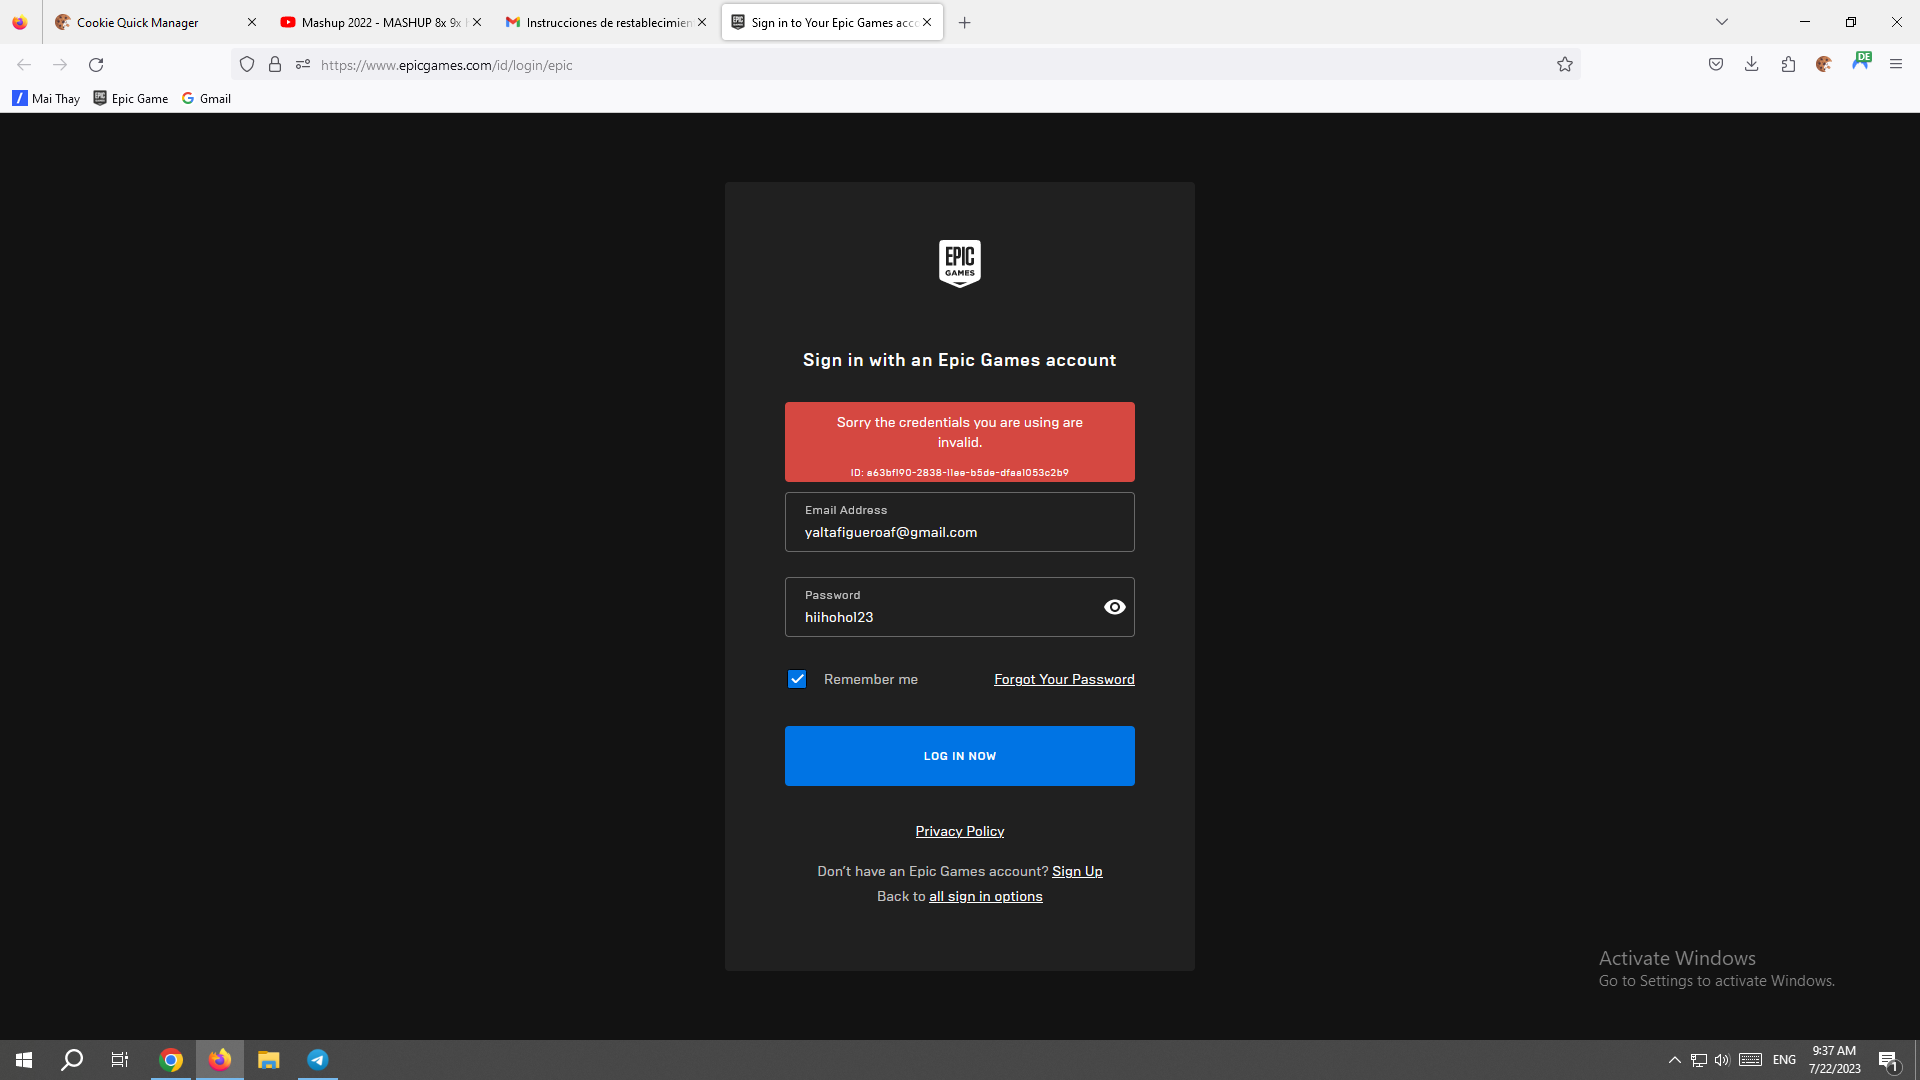
Task: Close the Mashup 2022 tab
Action: [477, 22]
